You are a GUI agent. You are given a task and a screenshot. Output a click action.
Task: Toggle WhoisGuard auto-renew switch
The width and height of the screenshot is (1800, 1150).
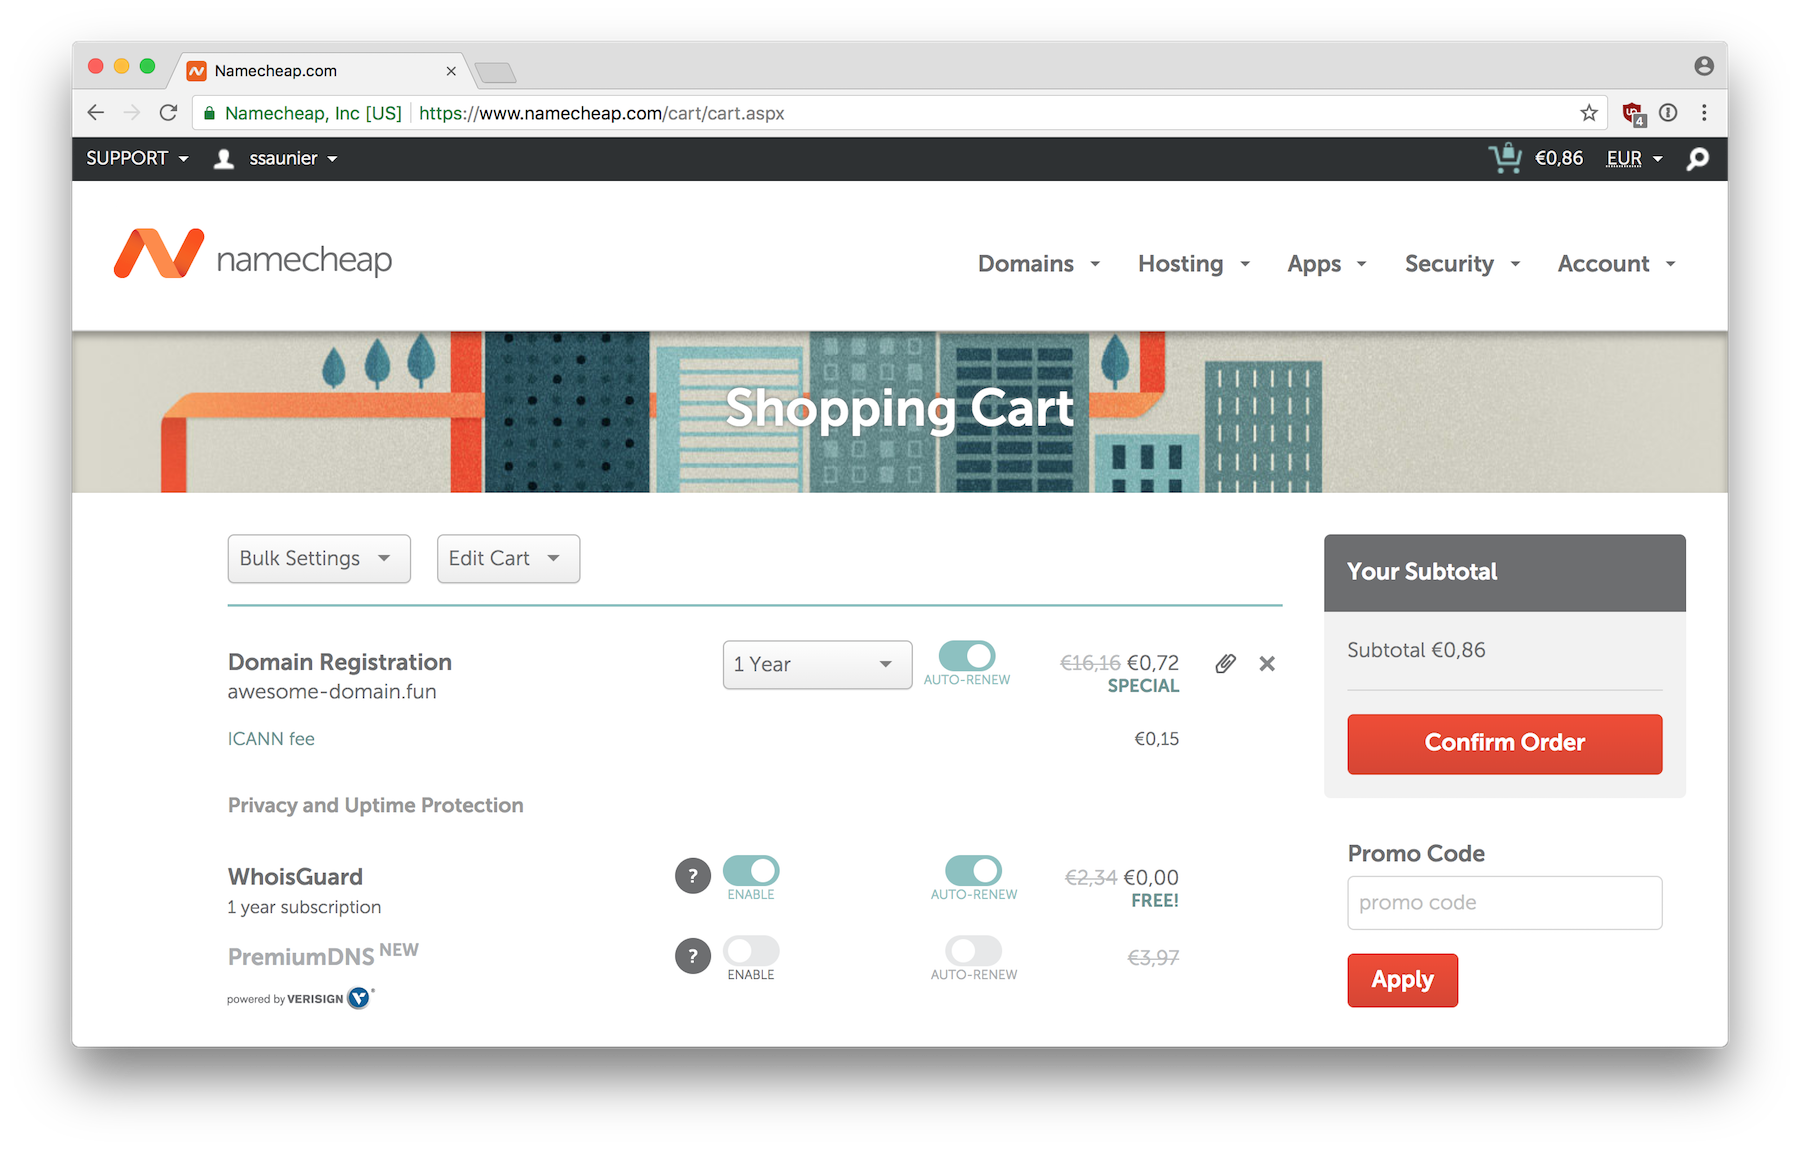(973, 871)
